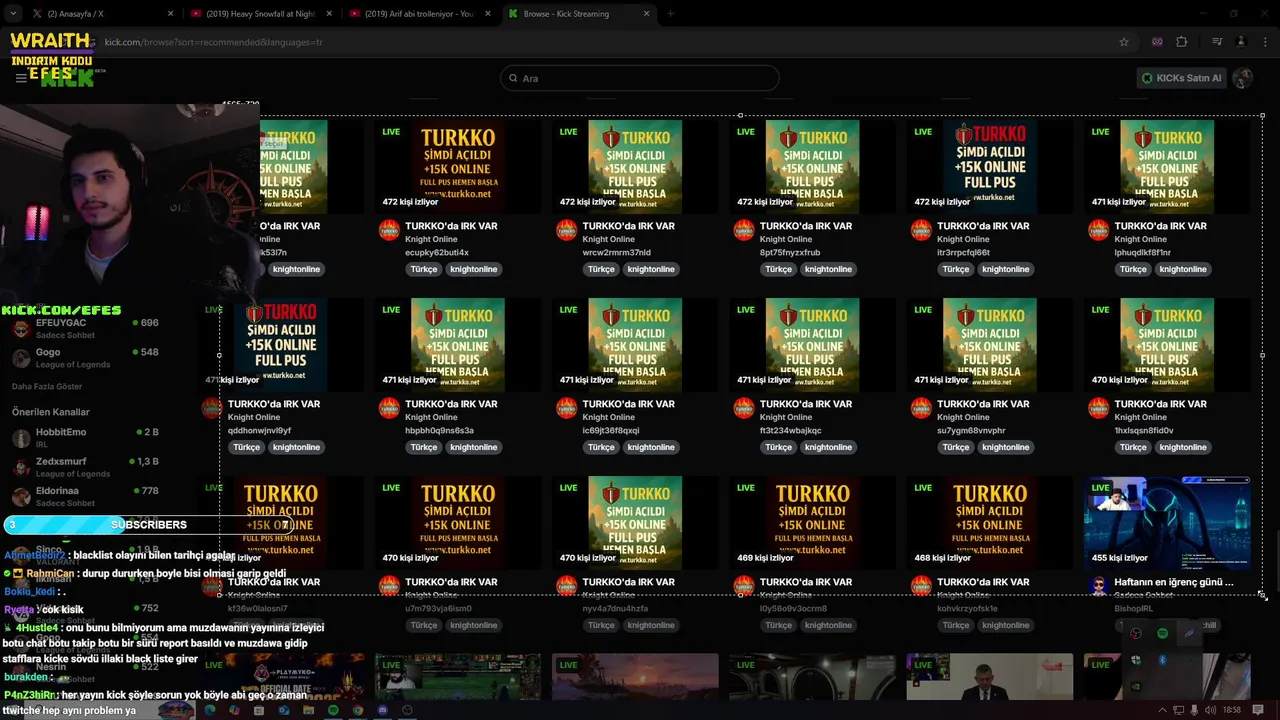The height and width of the screenshot is (720, 1280).
Task: Click the kick.com browser address bar
Action: coord(600,42)
